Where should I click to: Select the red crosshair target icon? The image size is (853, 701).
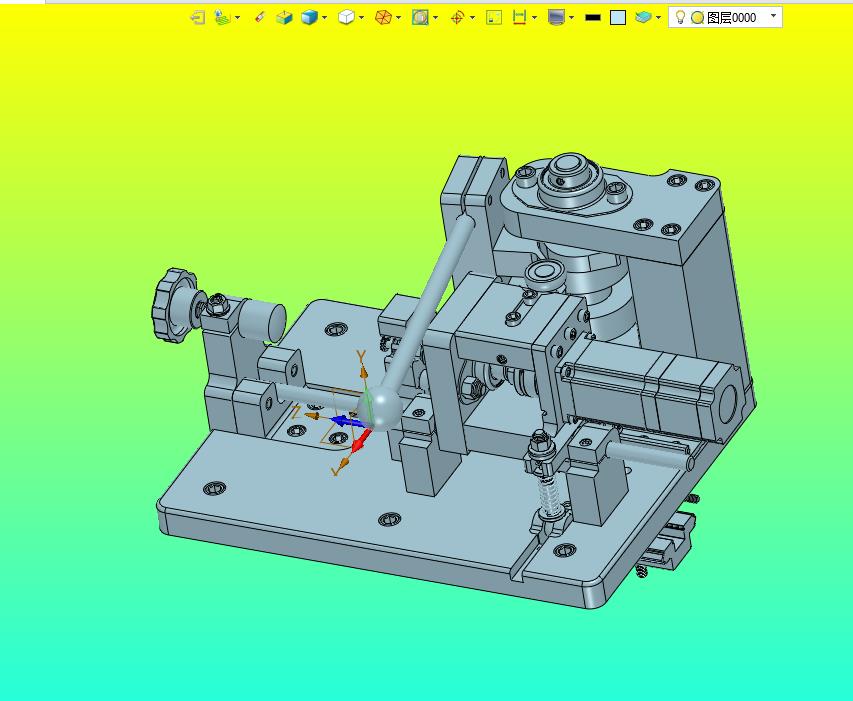[x=457, y=18]
